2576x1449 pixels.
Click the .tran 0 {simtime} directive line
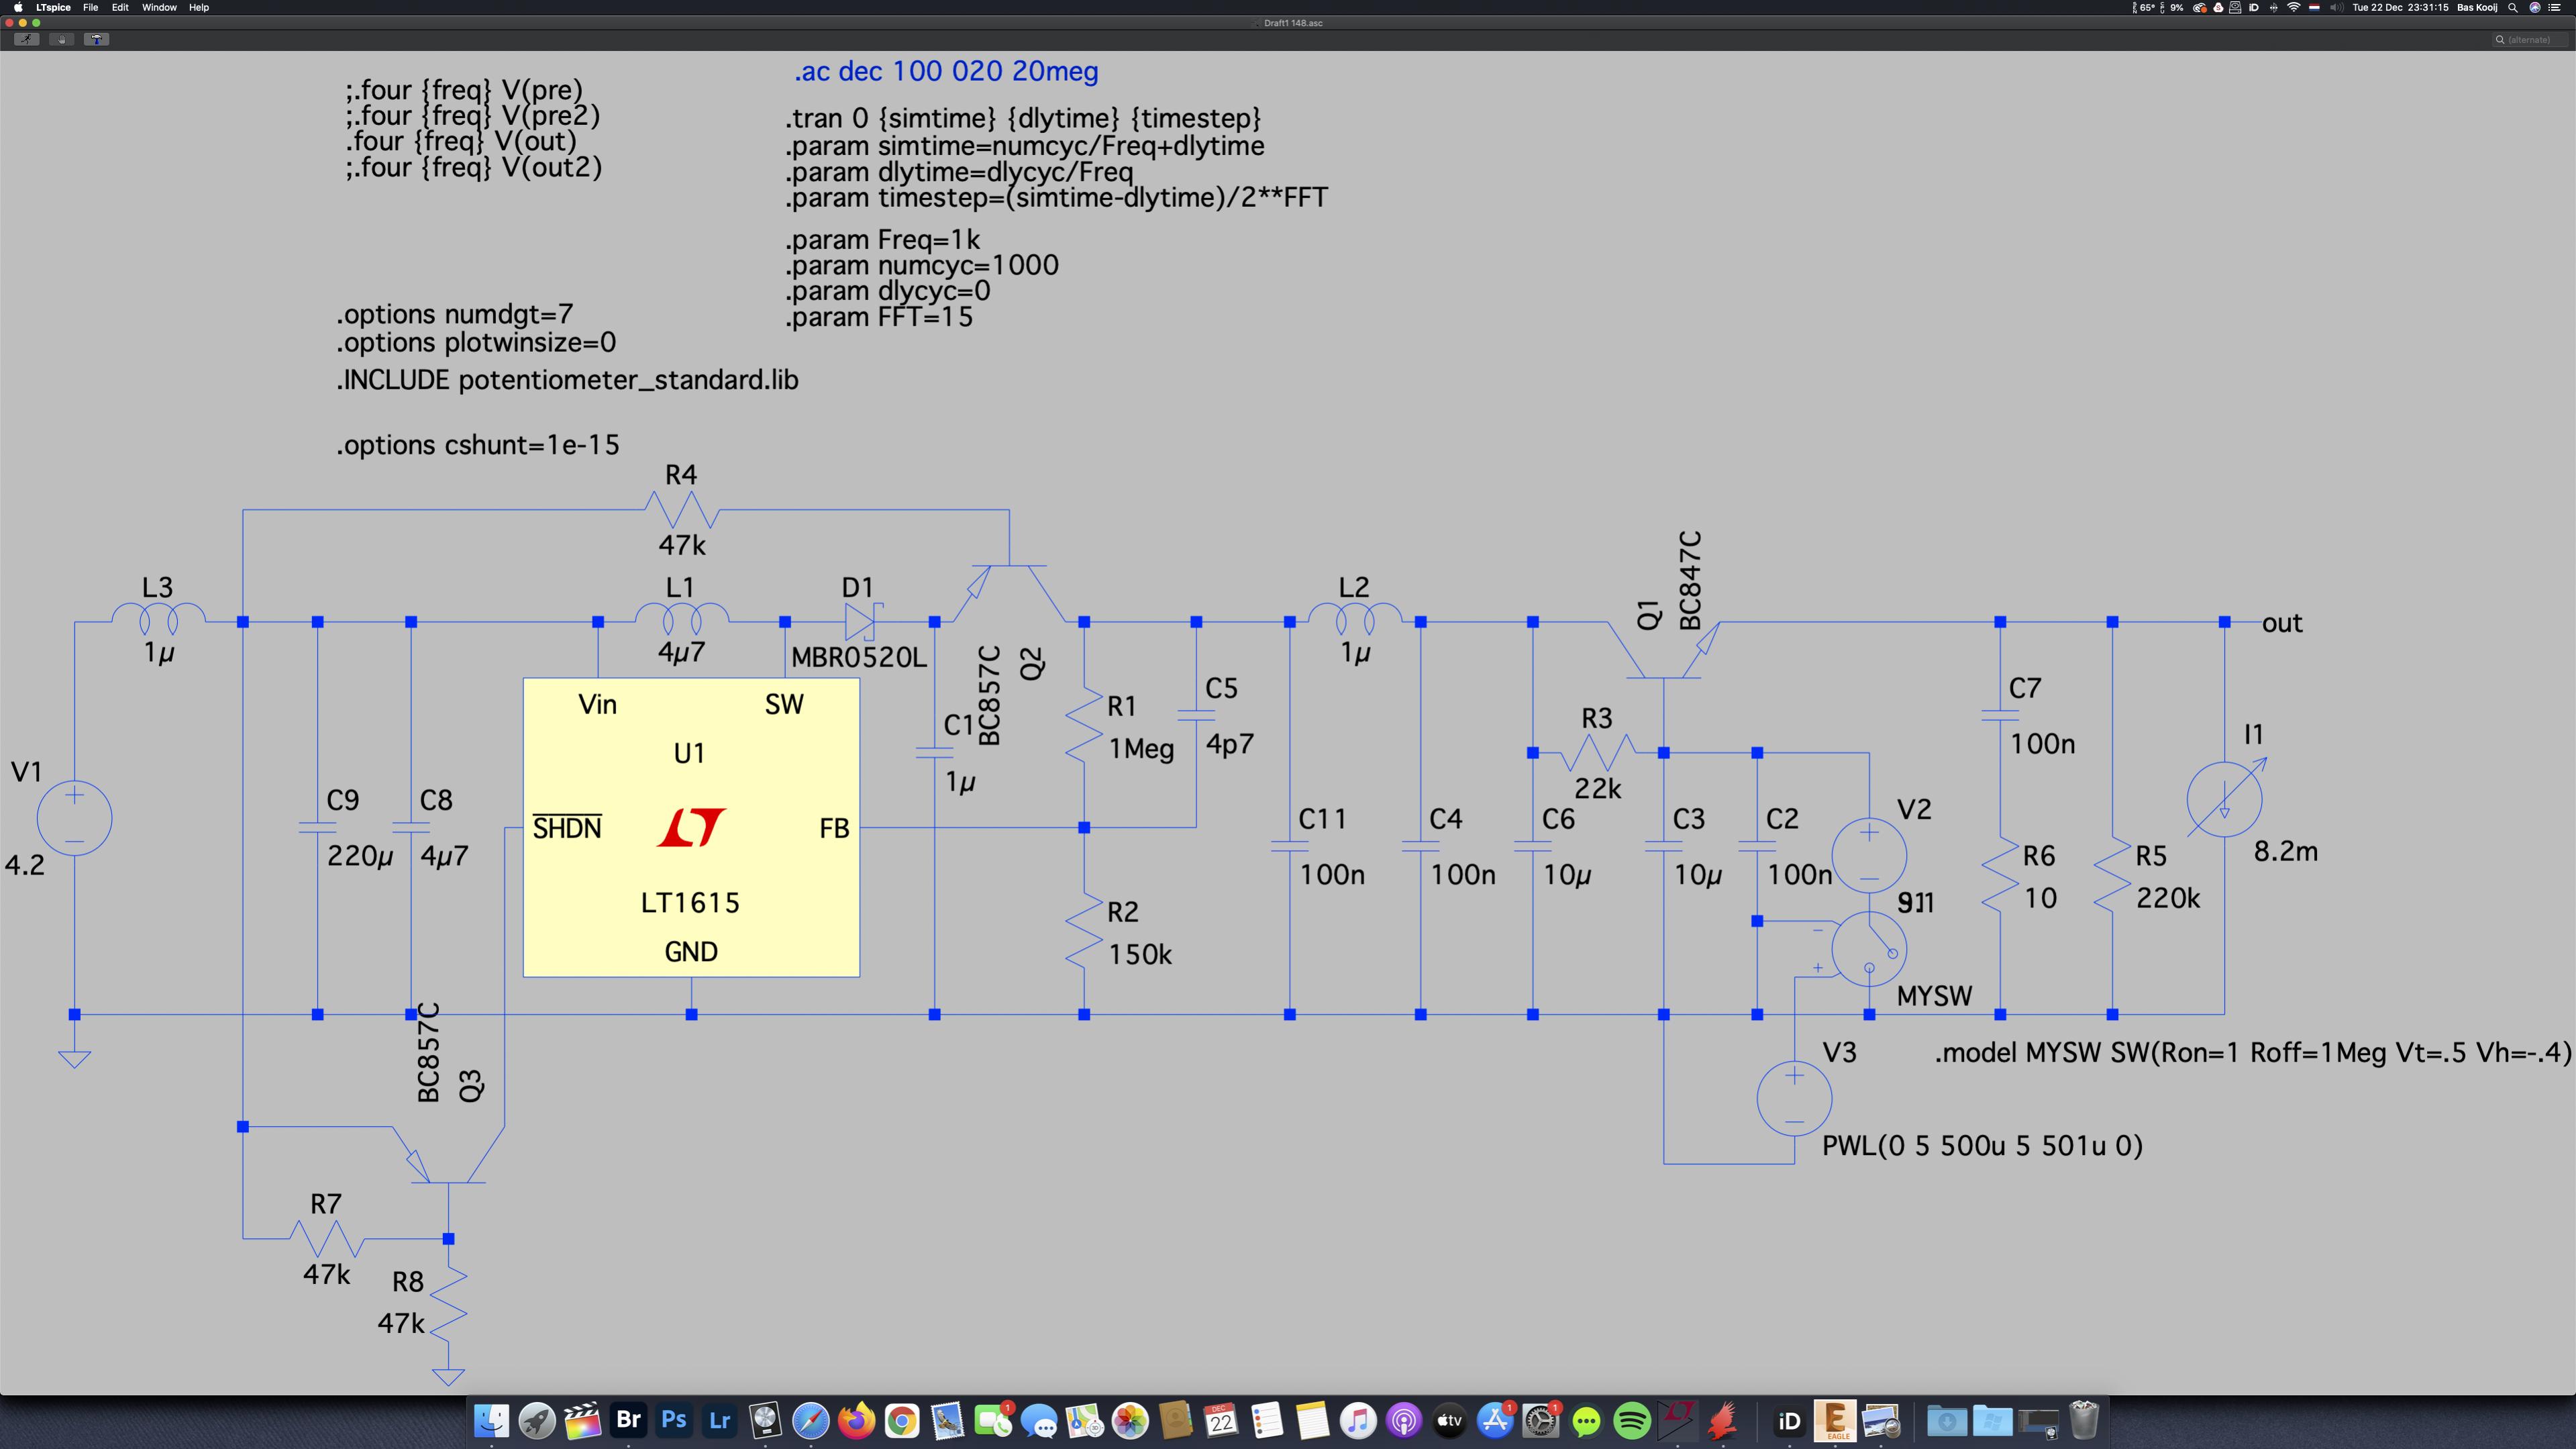tap(1023, 119)
